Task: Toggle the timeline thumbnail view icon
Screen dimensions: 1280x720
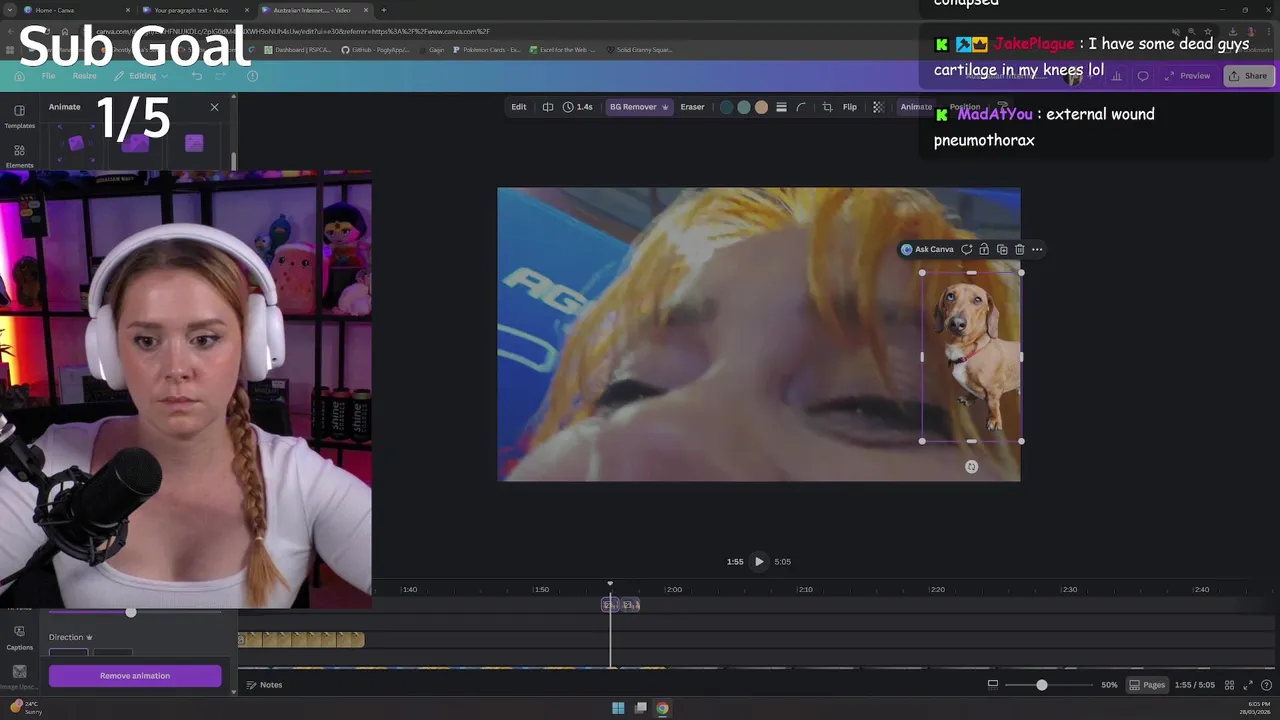Action: click(x=992, y=685)
